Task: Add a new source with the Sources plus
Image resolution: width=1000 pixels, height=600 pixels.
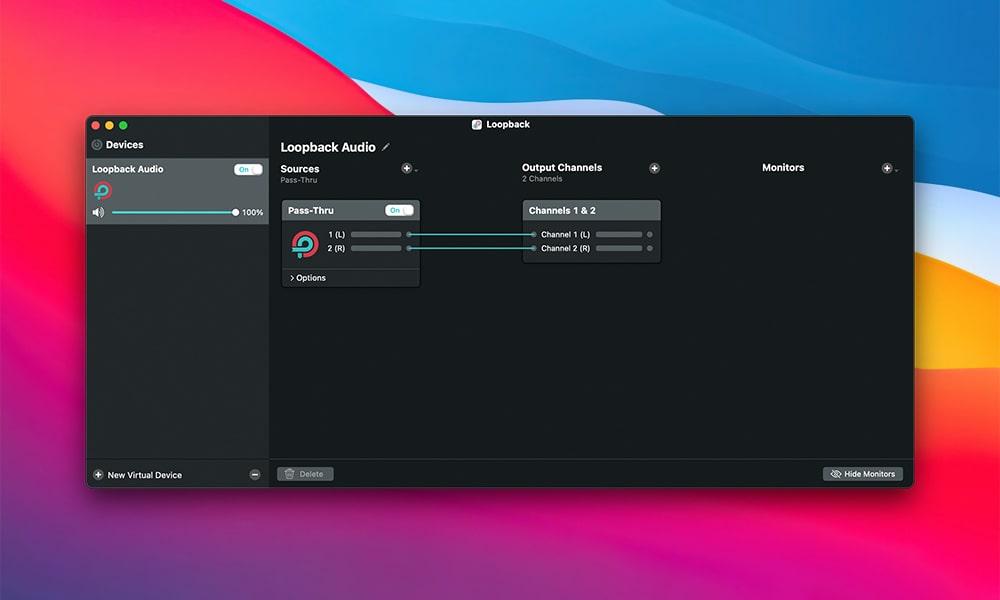Action: tap(407, 168)
